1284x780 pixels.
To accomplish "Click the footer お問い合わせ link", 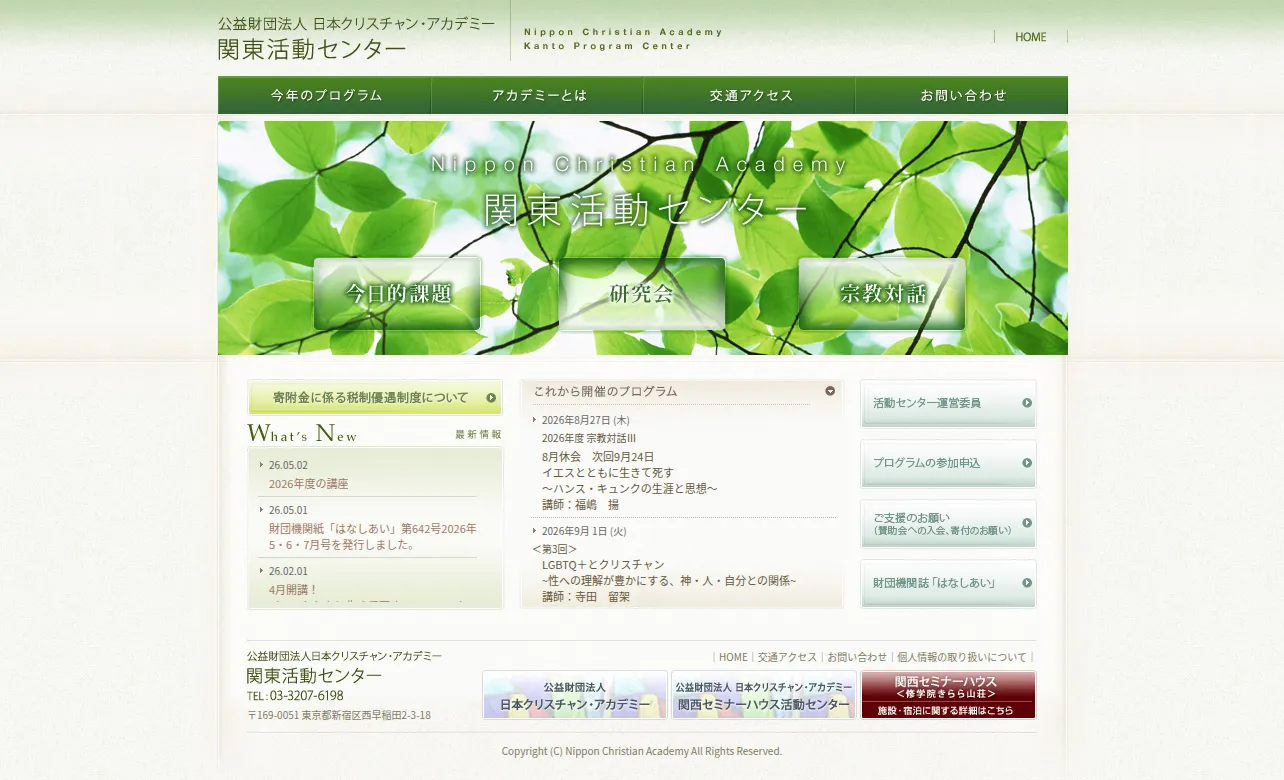I will point(857,657).
